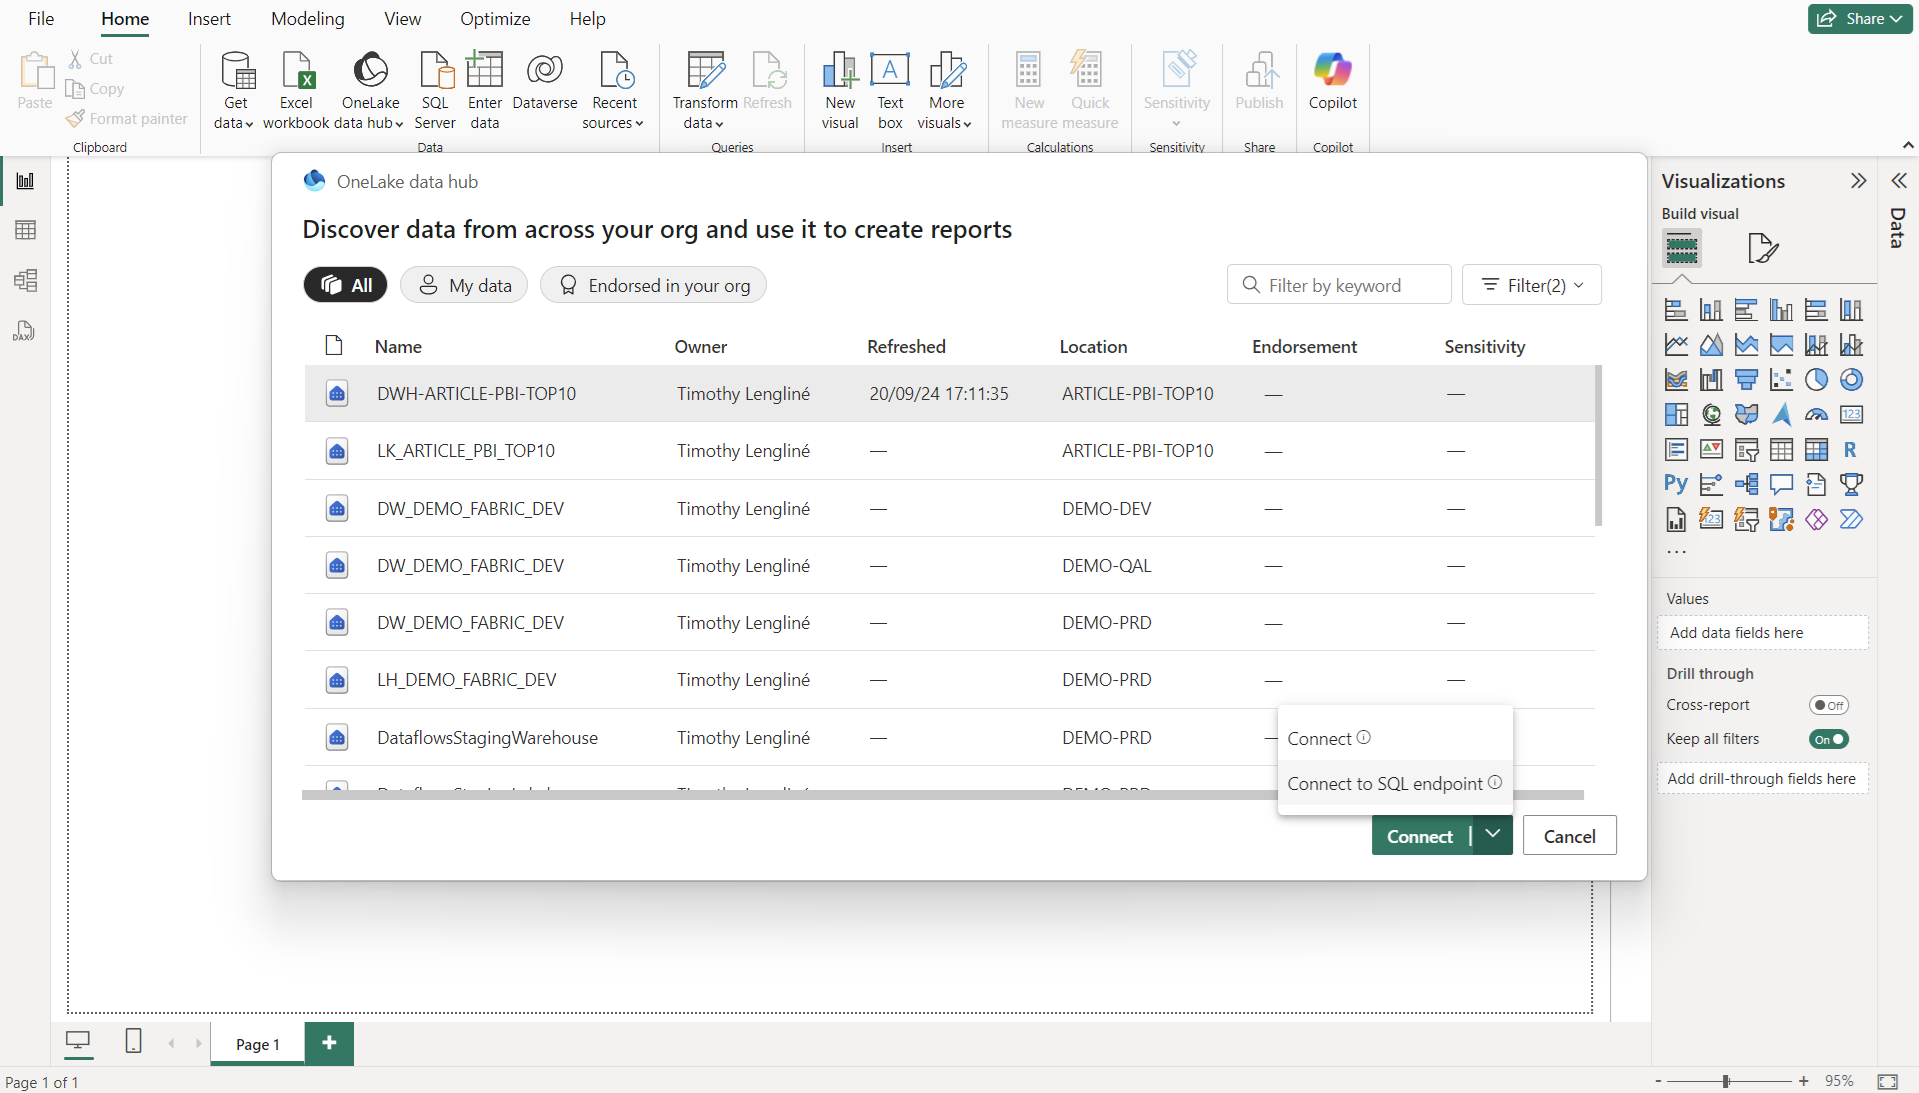Select the Connect menu option
This screenshot has width=1919, height=1093.
tap(1395, 738)
